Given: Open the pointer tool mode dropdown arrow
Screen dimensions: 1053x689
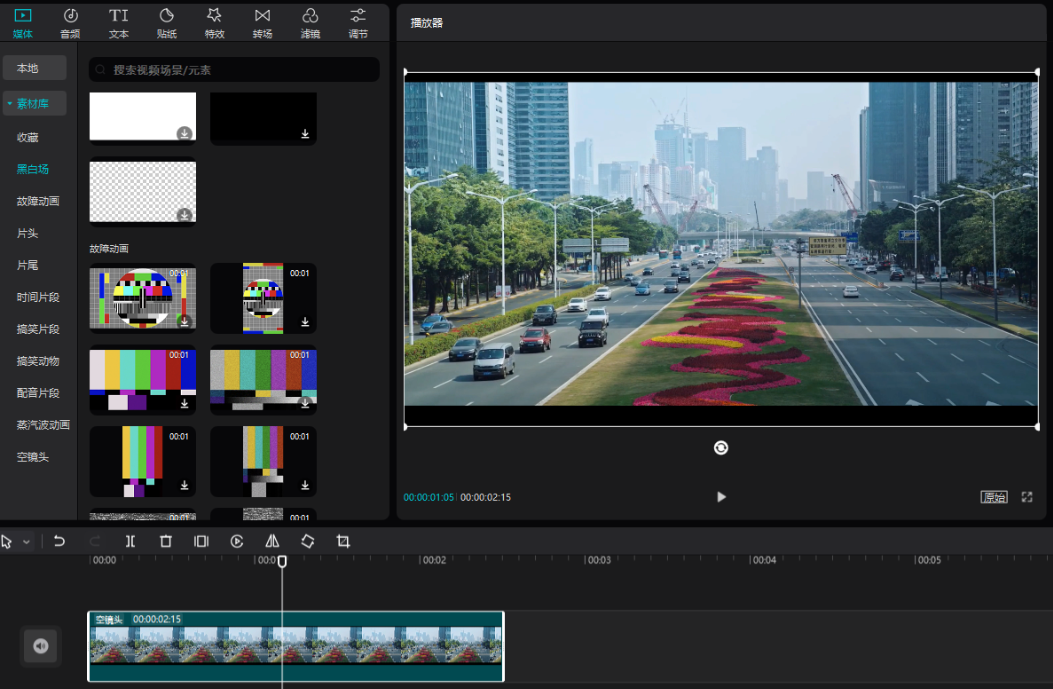Looking at the screenshot, I should click(27, 541).
